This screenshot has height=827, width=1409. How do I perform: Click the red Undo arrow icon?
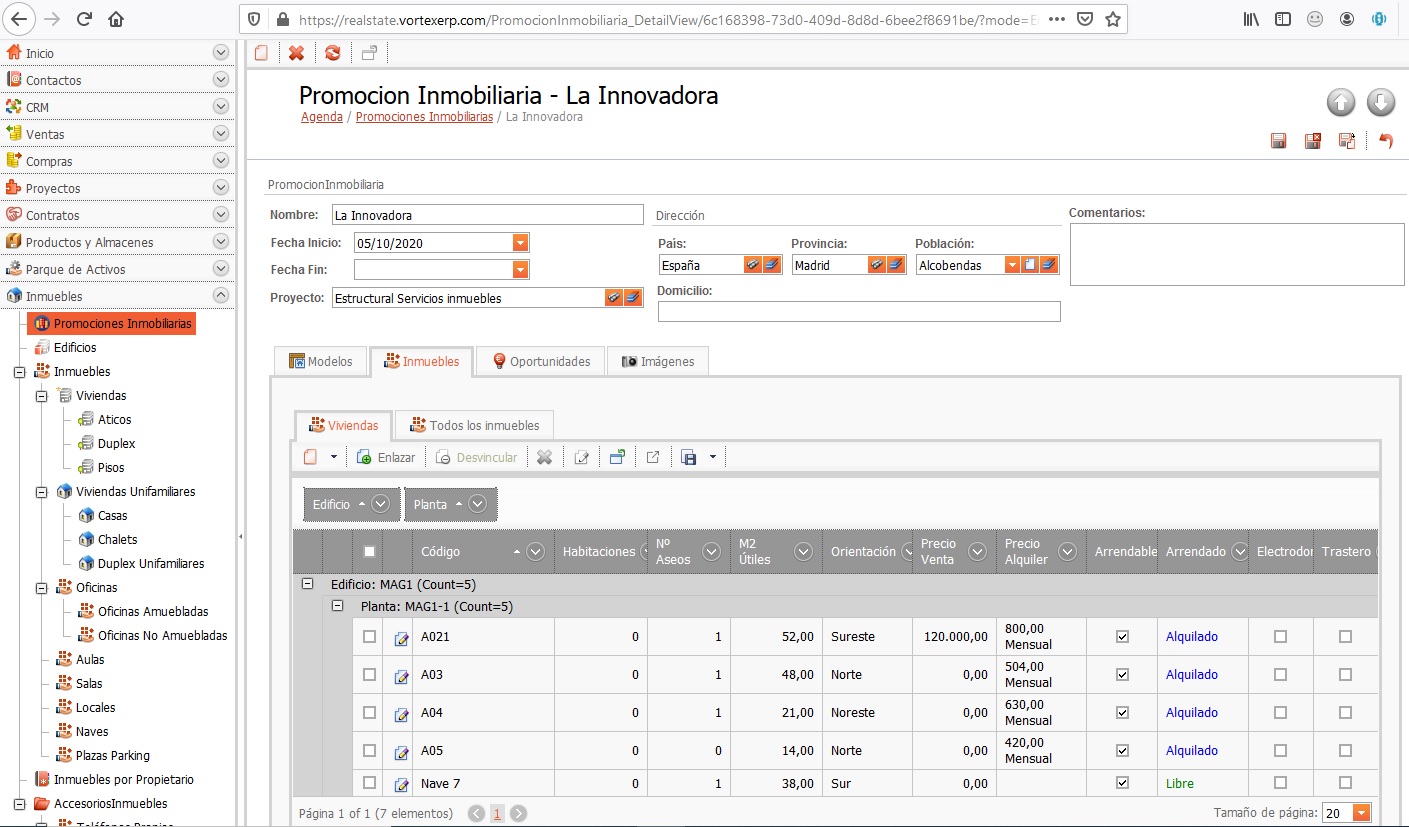point(1386,141)
